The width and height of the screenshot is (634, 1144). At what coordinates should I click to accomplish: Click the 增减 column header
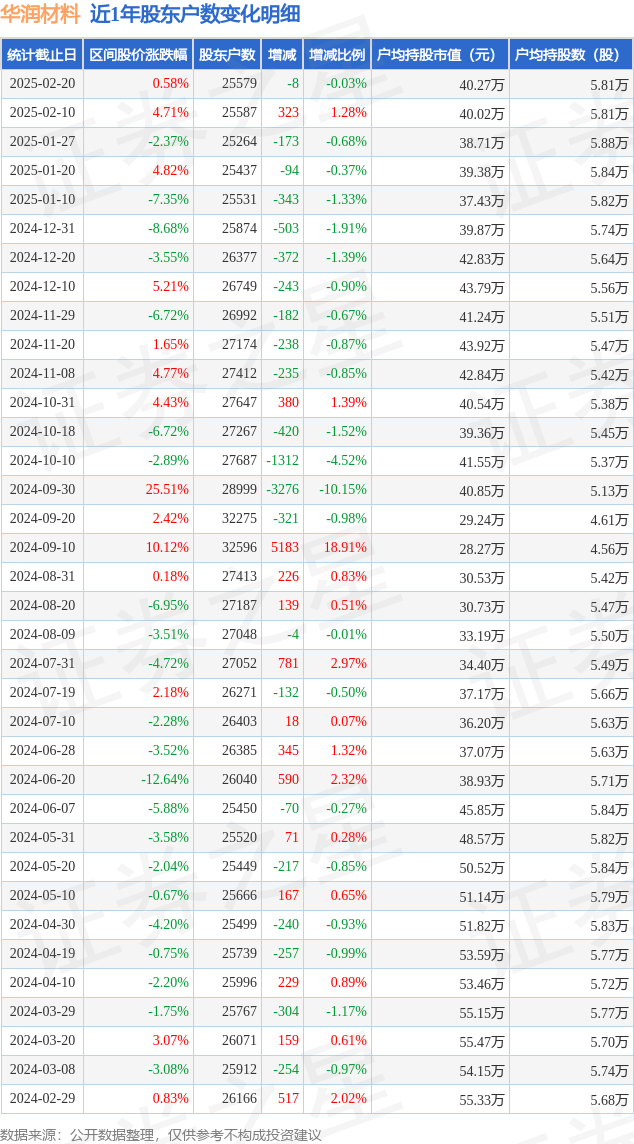pos(282,55)
